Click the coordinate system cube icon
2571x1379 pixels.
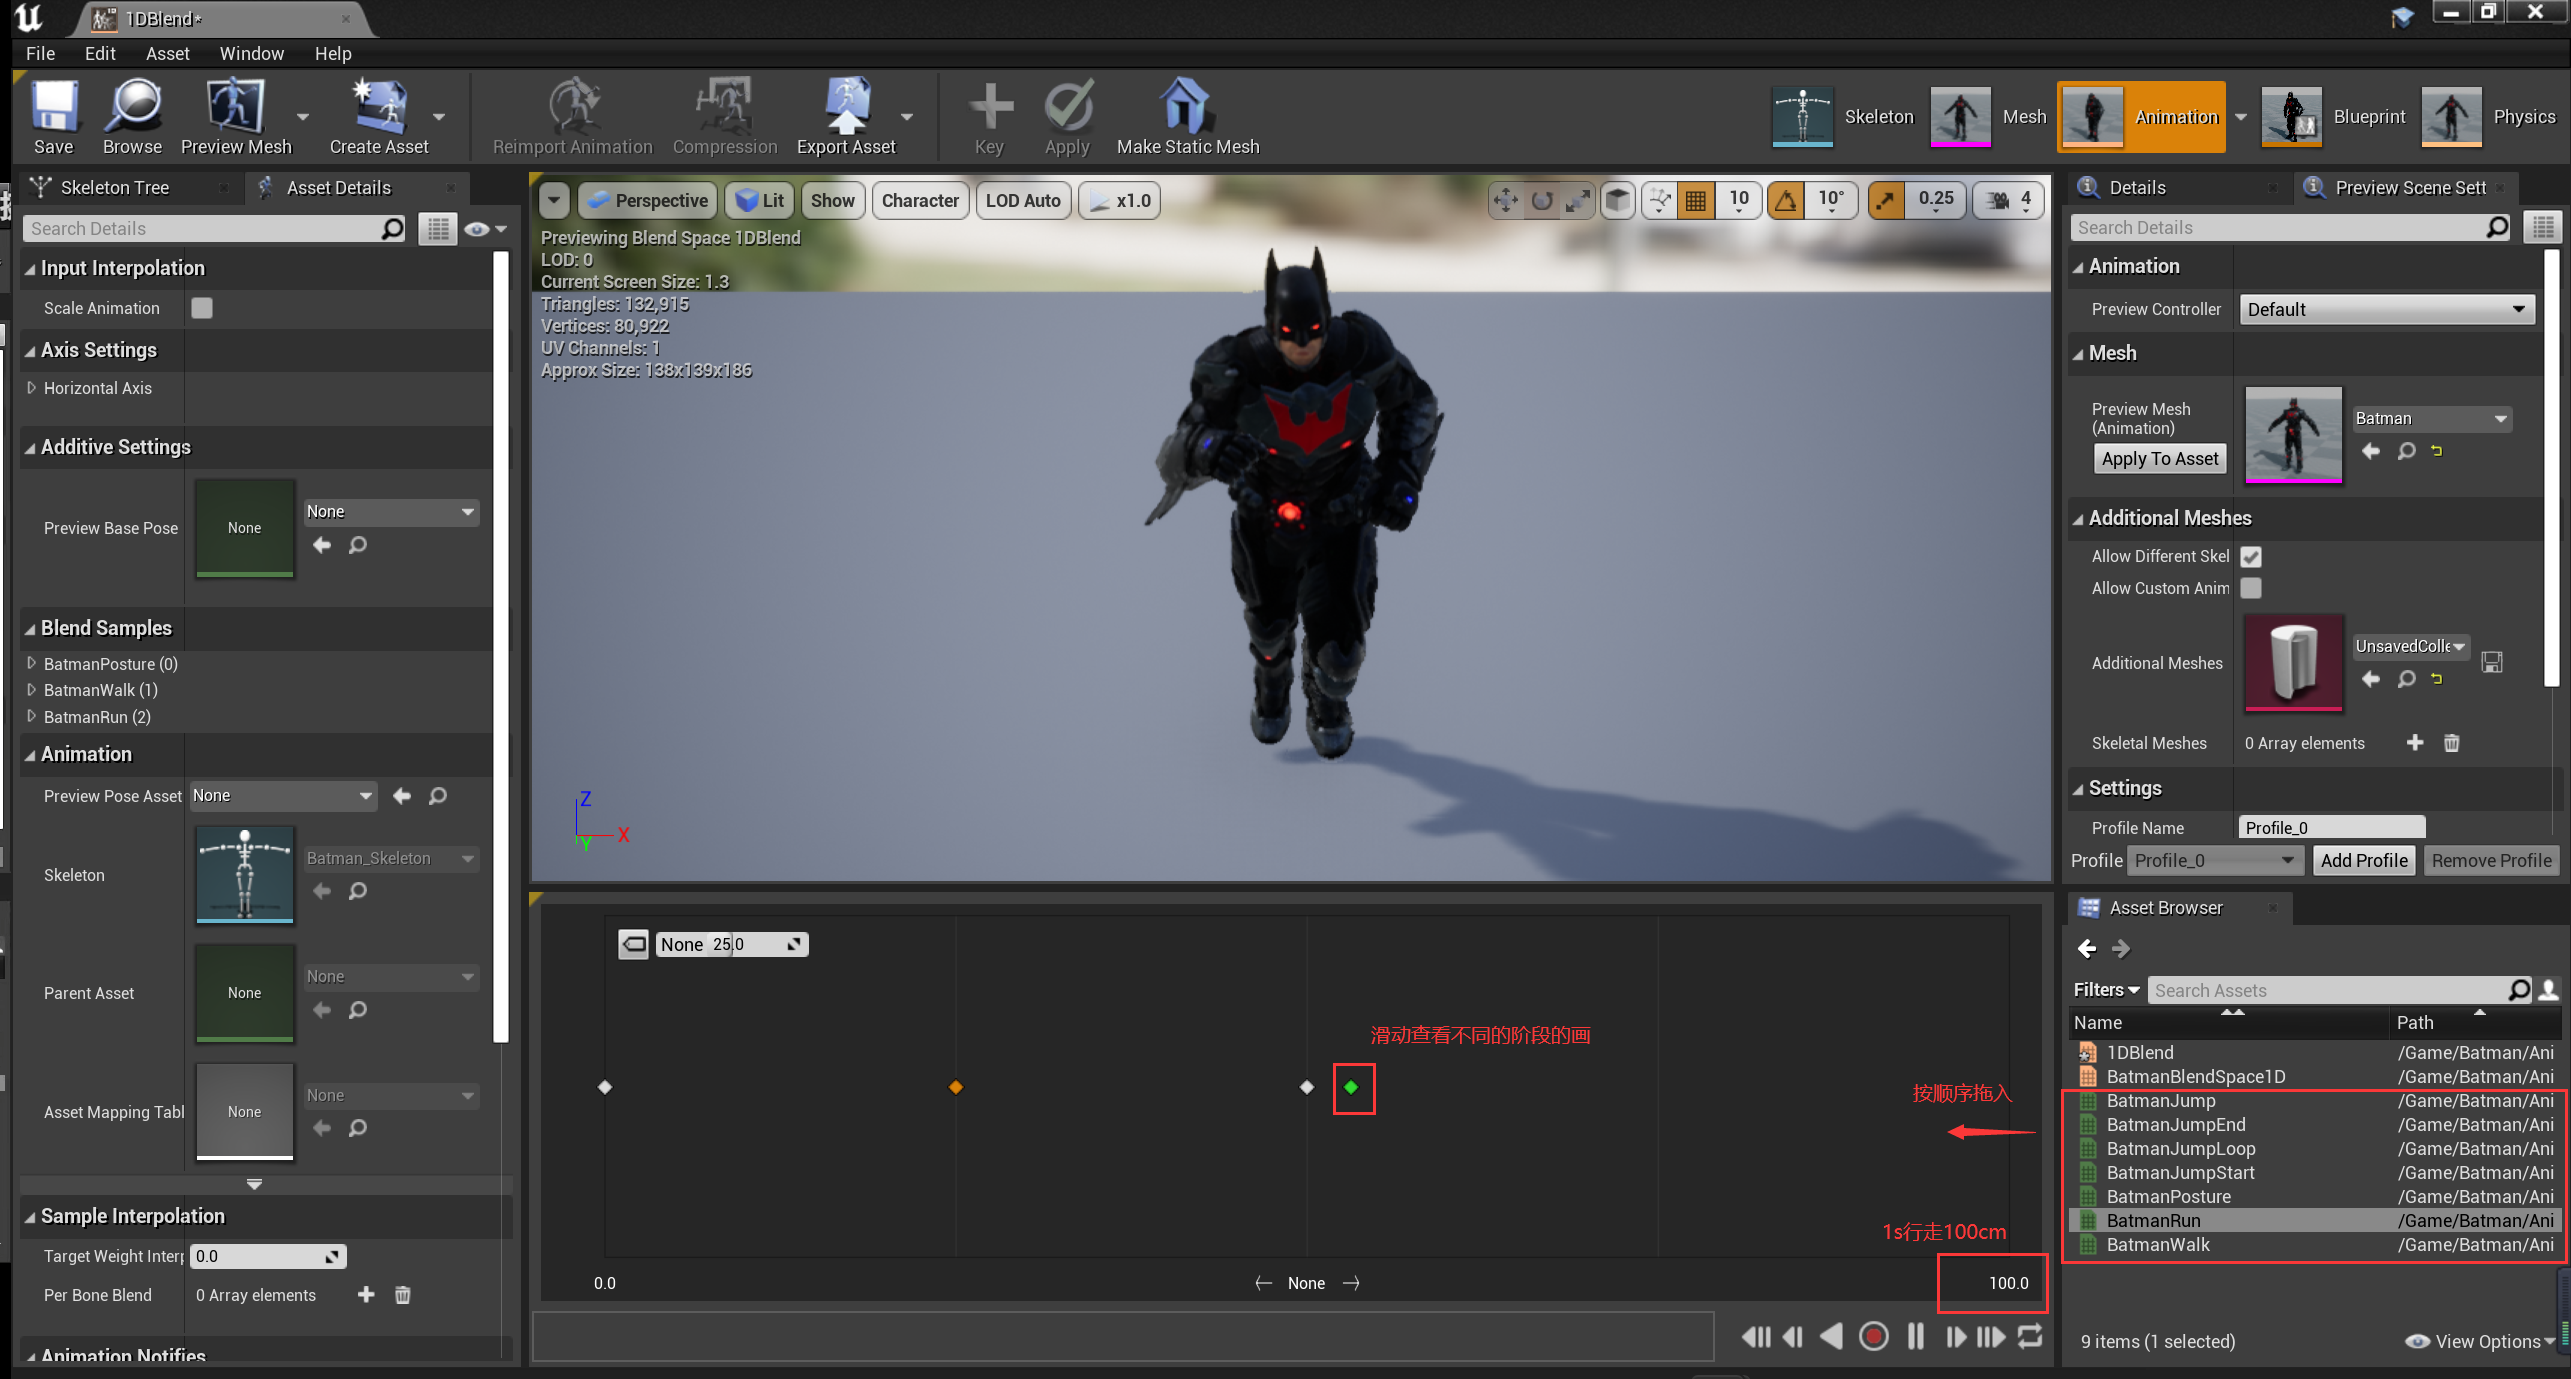(1617, 201)
